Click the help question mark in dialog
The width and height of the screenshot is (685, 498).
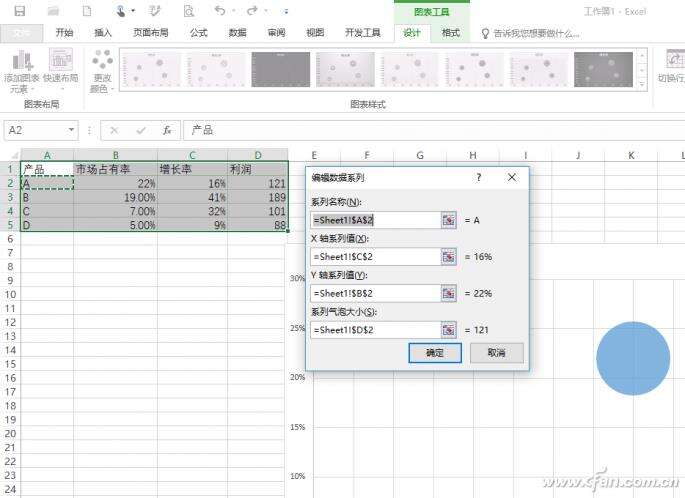[x=479, y=177]
